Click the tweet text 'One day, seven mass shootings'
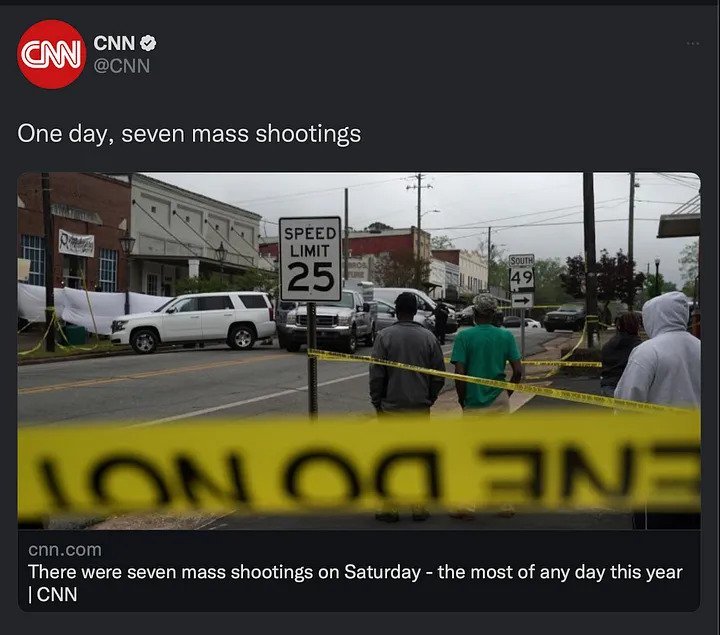 [x=189, y=134]
